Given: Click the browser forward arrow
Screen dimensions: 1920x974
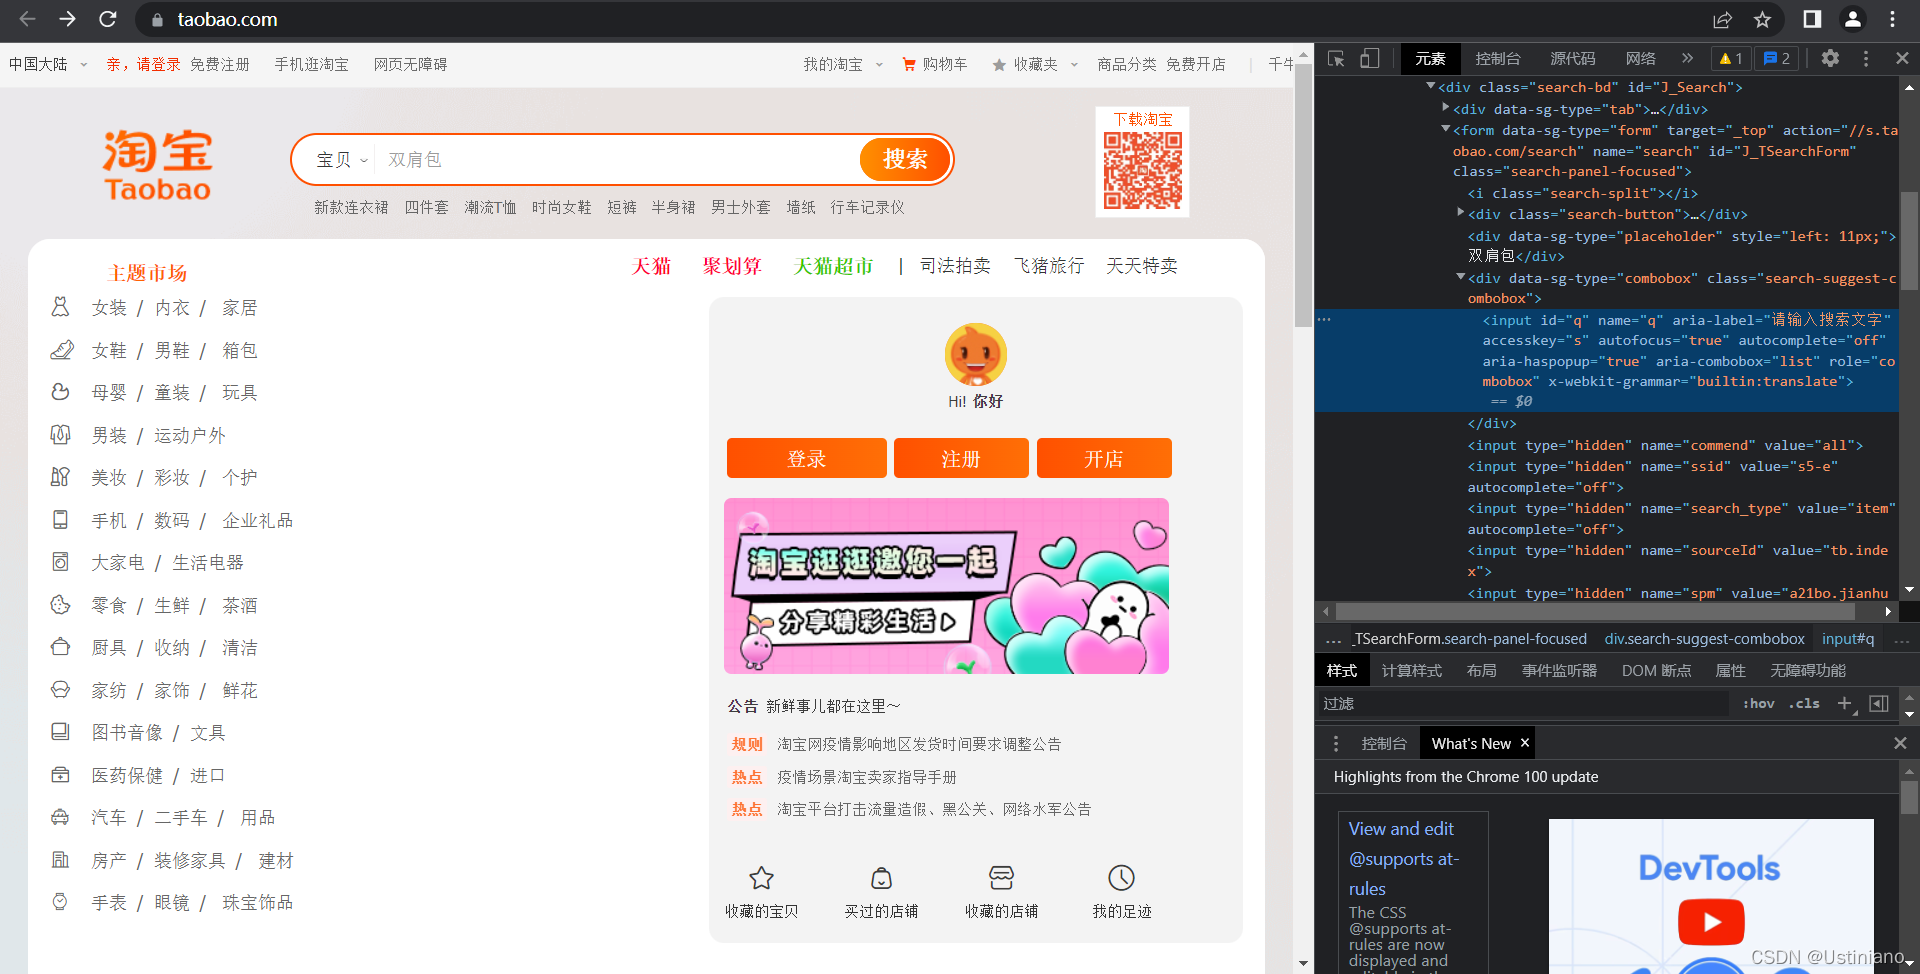Looking at the screenshot, I should [67, 19].
